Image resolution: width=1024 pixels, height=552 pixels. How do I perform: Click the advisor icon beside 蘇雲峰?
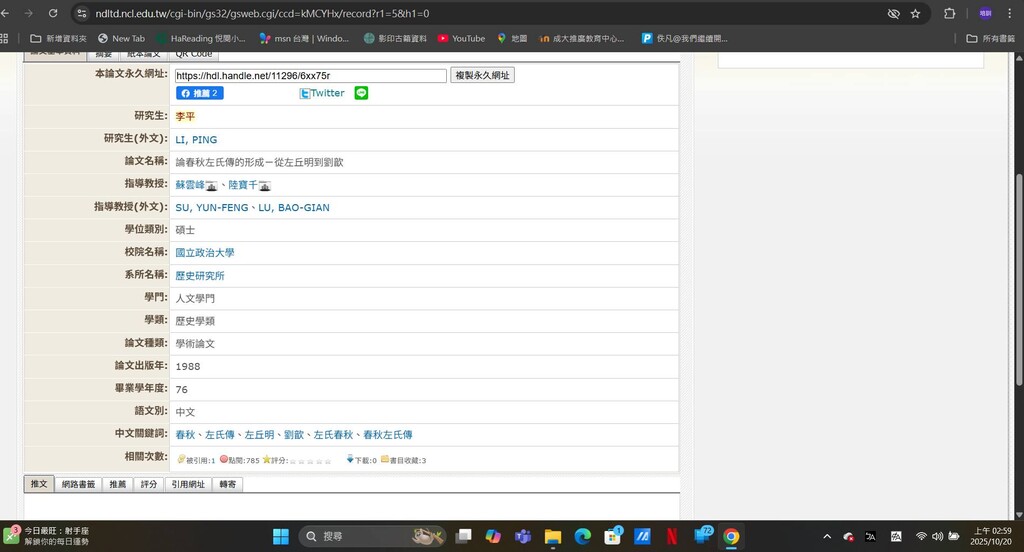click(x=212, y=186)
